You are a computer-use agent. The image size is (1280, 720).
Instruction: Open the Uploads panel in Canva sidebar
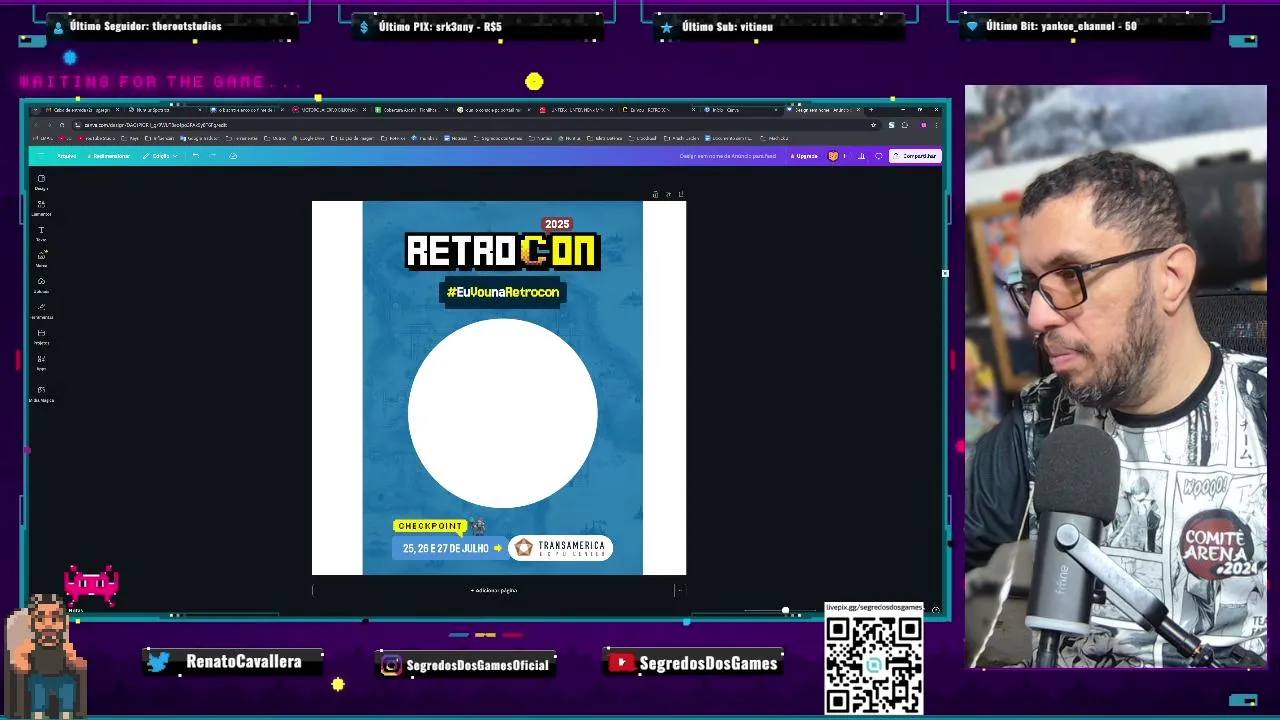(41, 285)
